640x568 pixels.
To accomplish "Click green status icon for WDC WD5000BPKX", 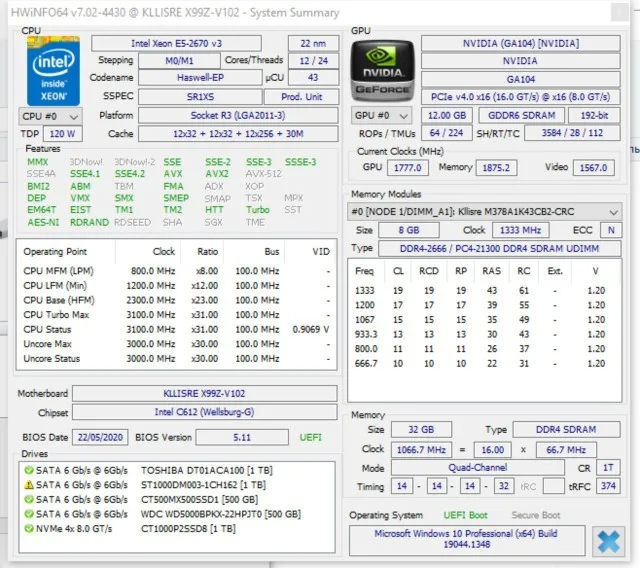I will click(29, 514).
